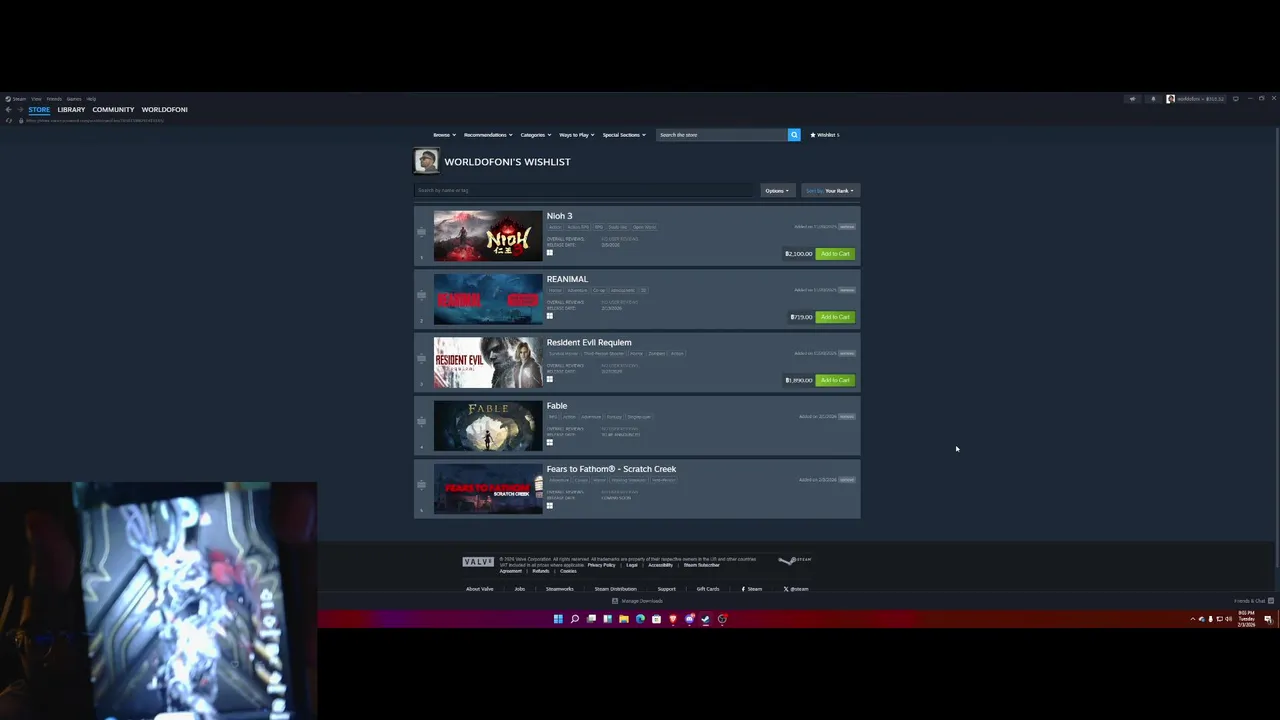The height and width of the screenshot is (720, 1280).
Task: Open Microsoft Edge from the taskbar
Action: pos(640,619)
